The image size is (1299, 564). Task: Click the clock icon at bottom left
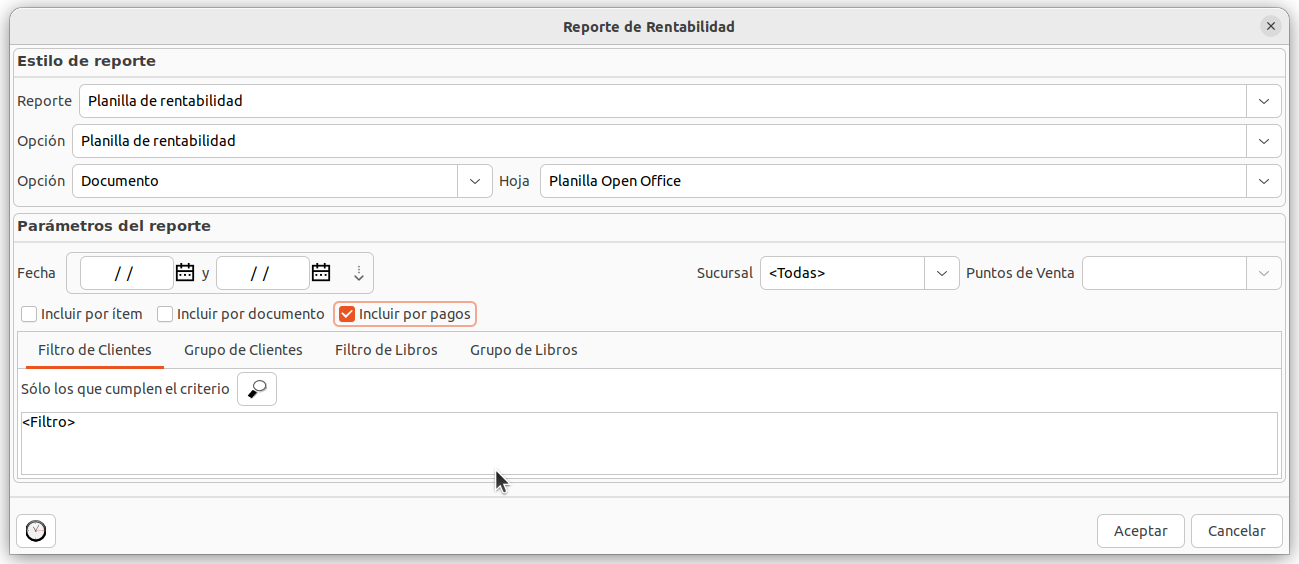point(36,531)
